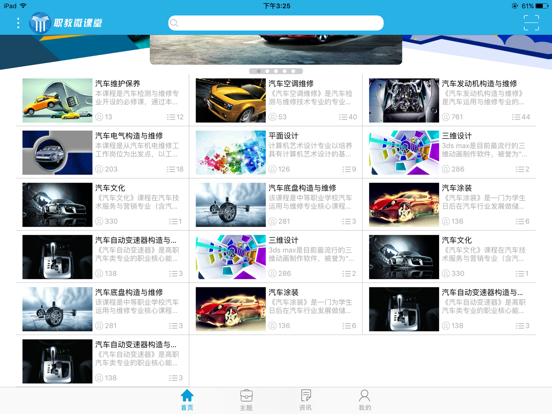Open 平面设计 course title
The image size is (552, 414).
283,136
